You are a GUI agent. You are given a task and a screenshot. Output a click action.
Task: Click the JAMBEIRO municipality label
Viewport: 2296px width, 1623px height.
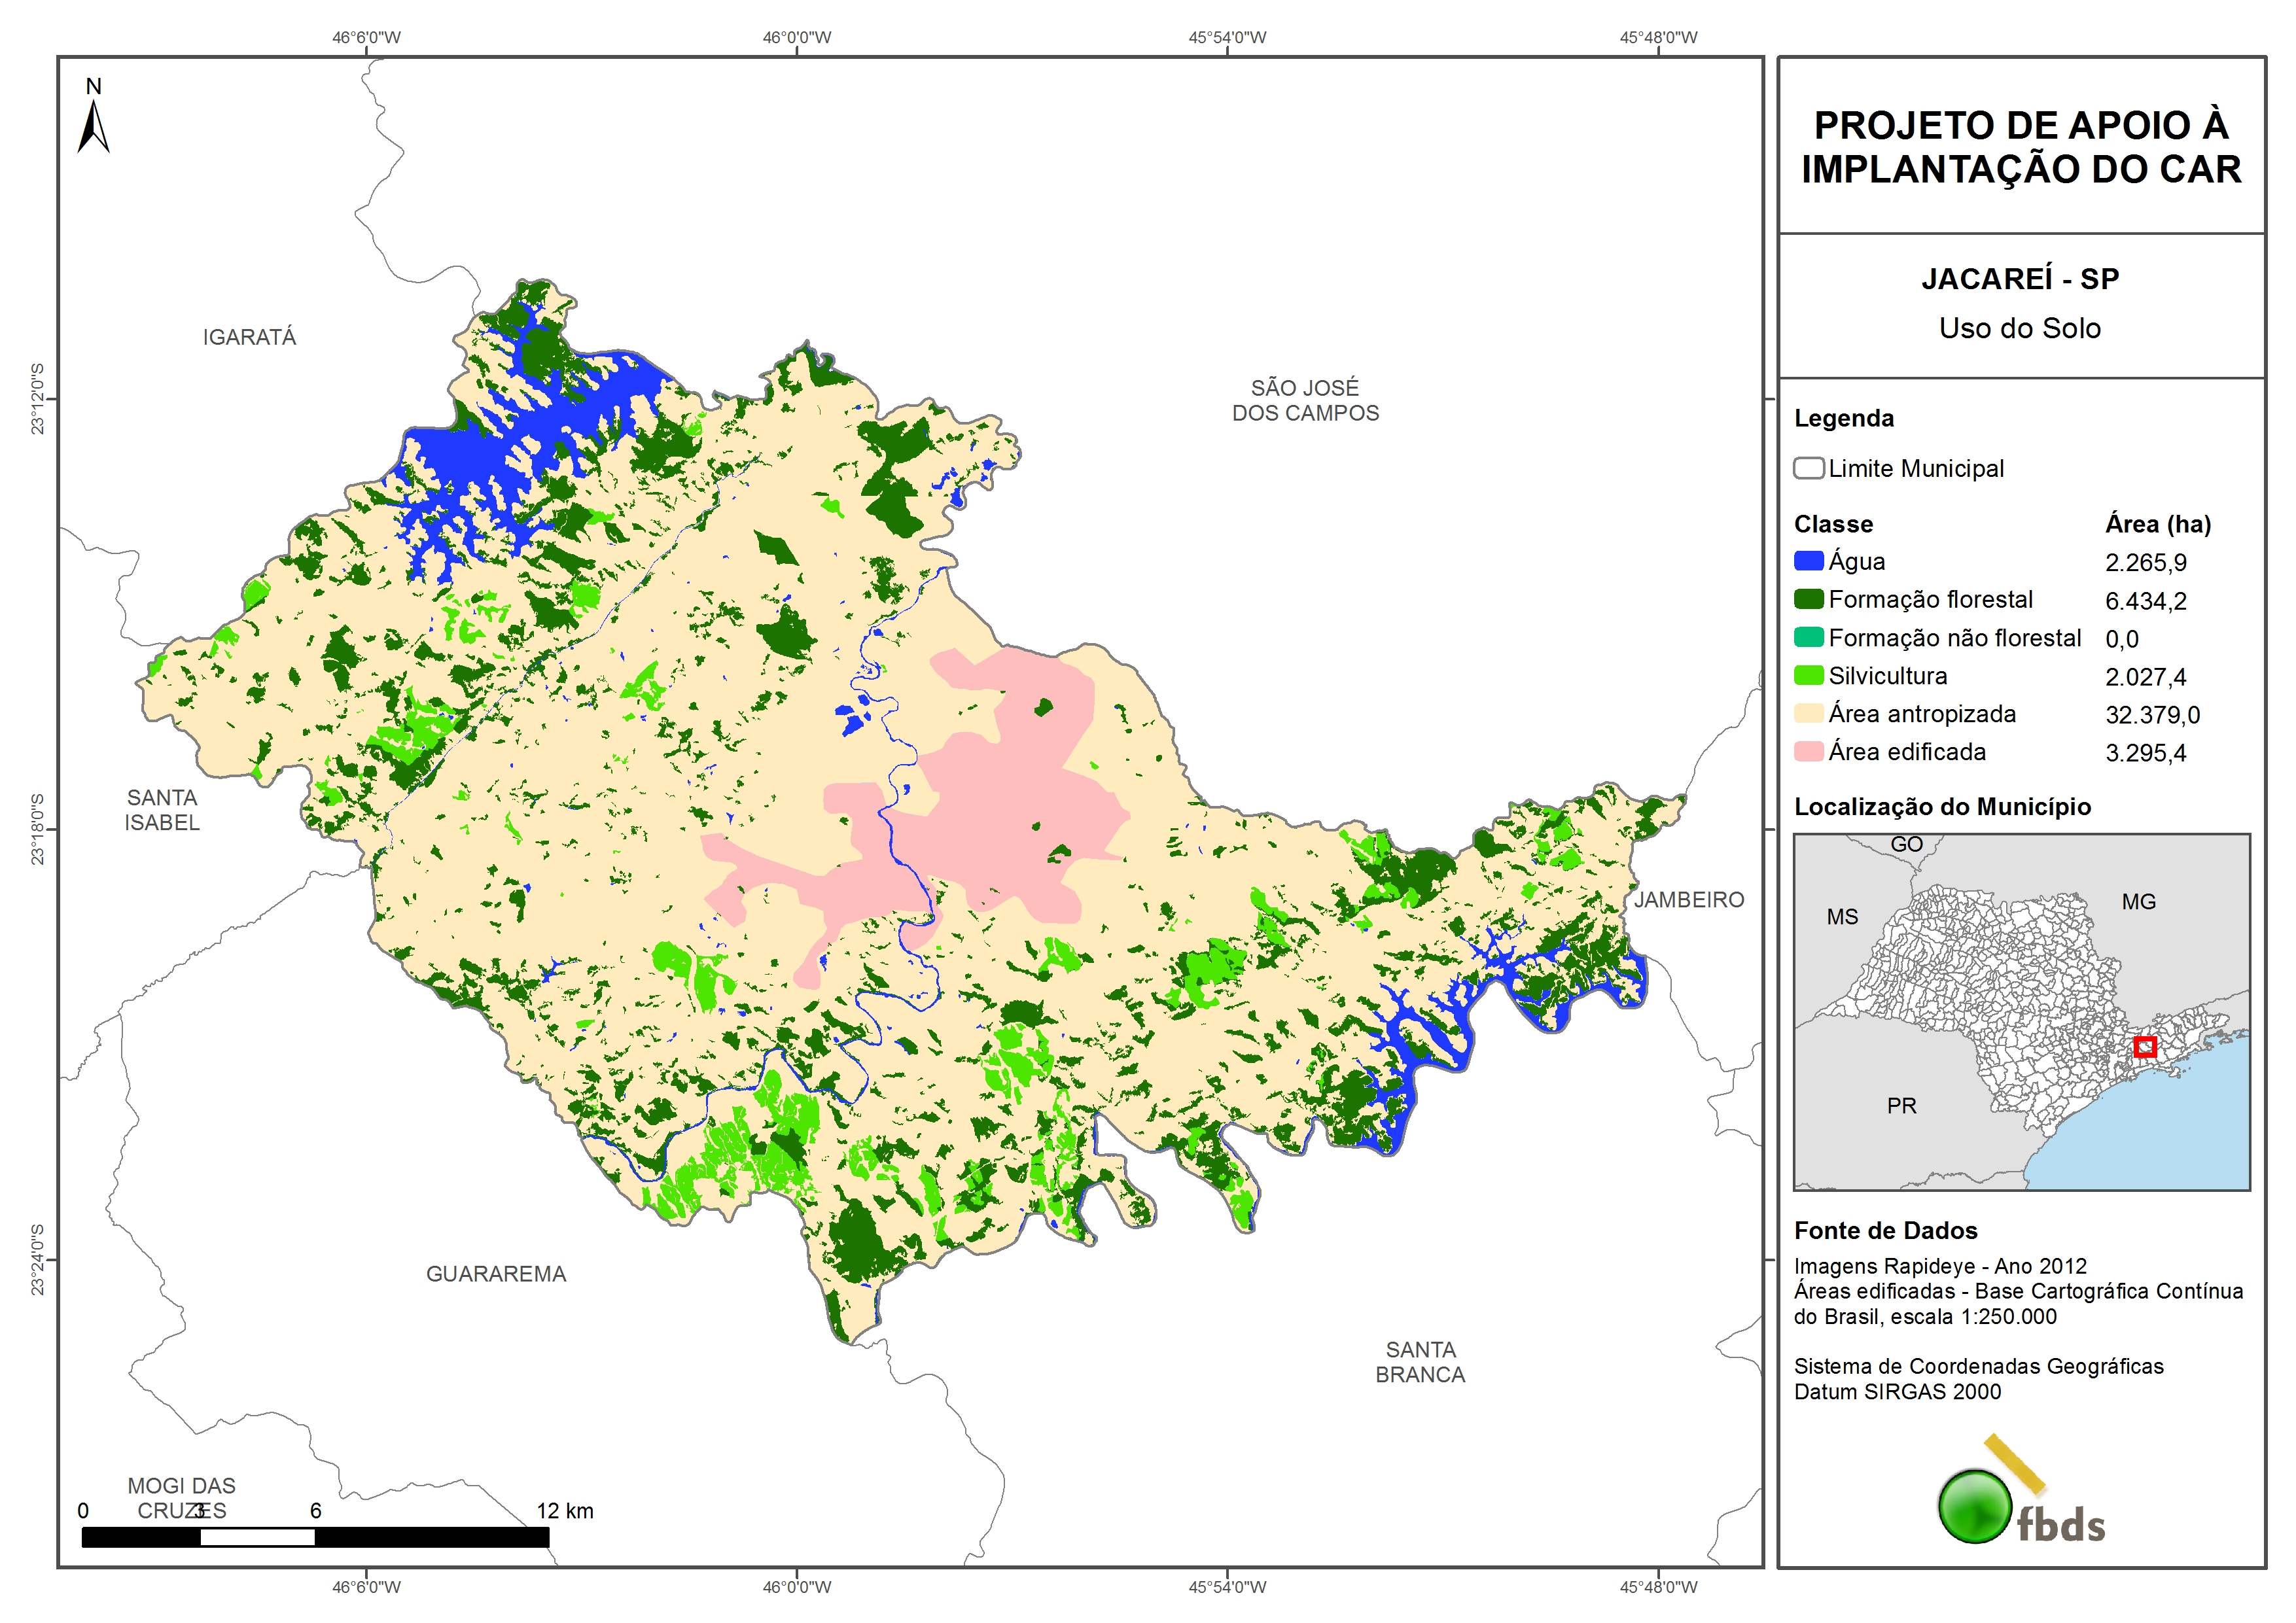point(1689,900)
